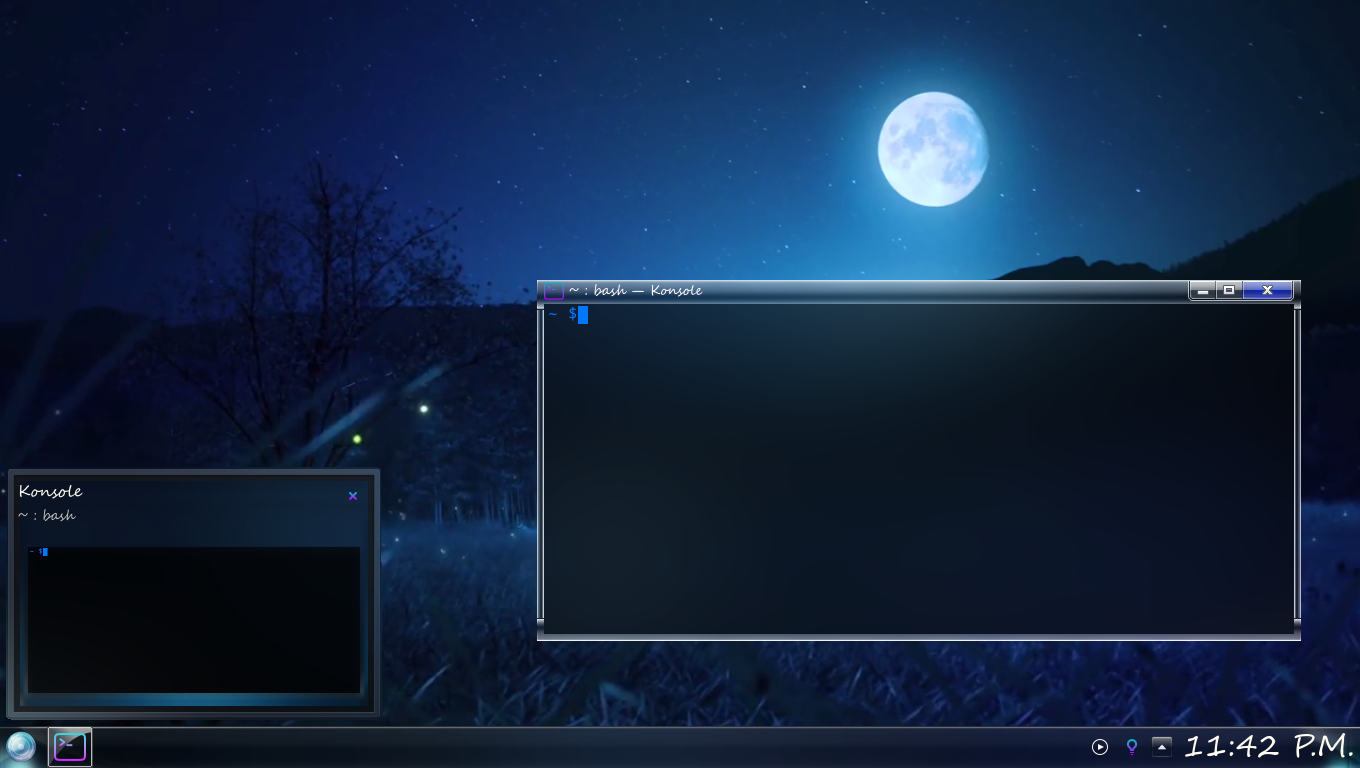Click the "~ : bash — Konsole" window title
This screenshot has height=768, width=1360.
(635, 291)
